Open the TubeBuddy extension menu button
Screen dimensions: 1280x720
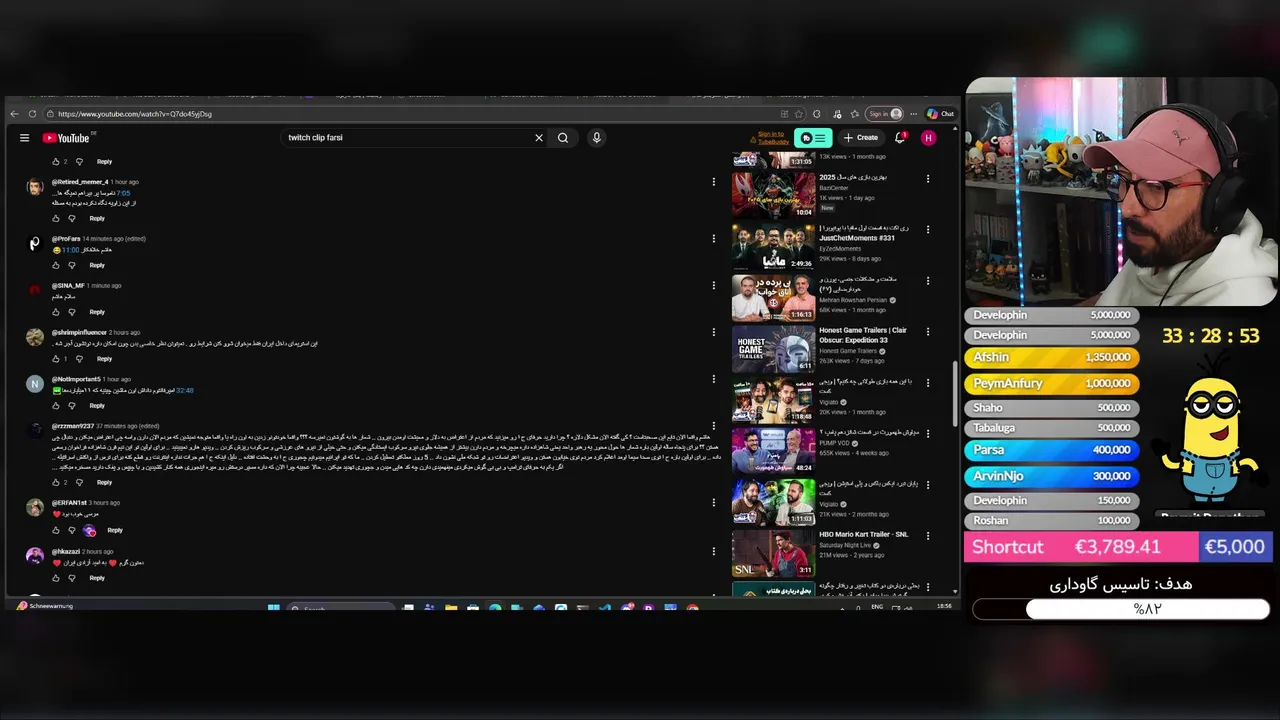point(813,138)
